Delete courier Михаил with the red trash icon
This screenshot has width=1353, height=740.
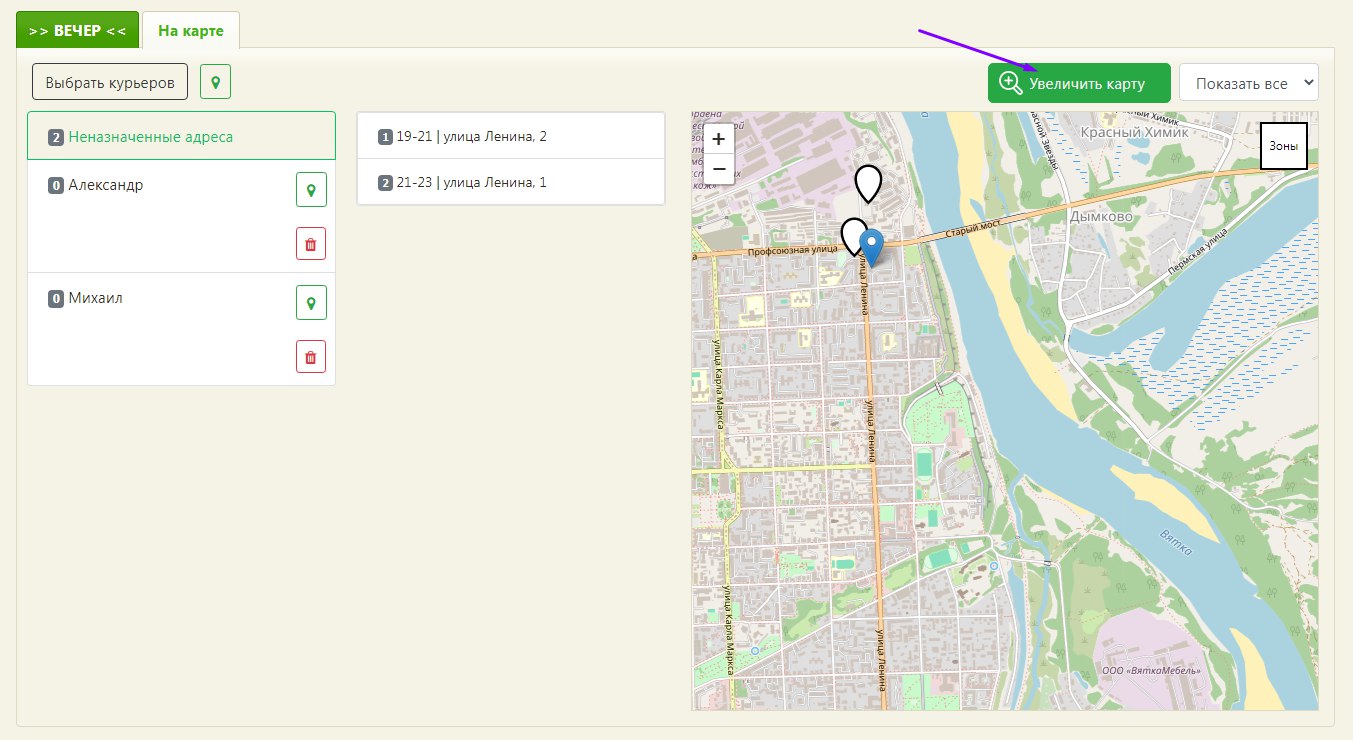click(311, 357)
